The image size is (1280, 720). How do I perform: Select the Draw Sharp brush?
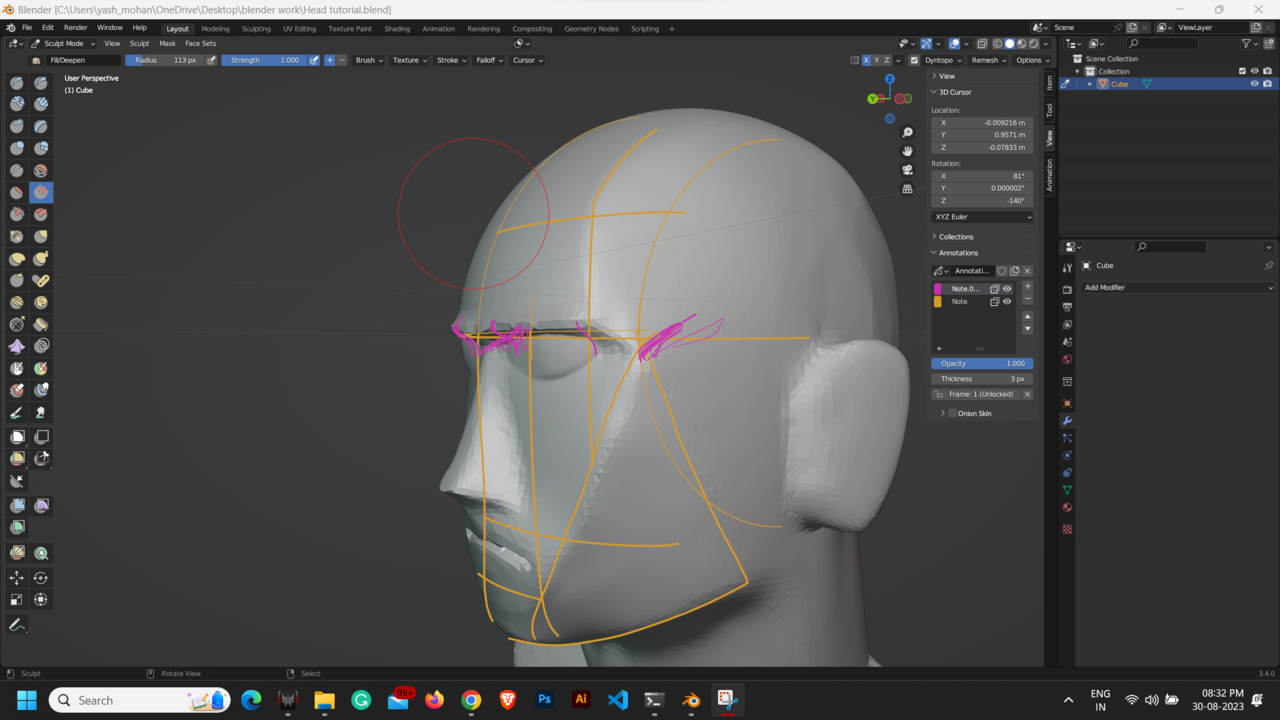point(42,83)
